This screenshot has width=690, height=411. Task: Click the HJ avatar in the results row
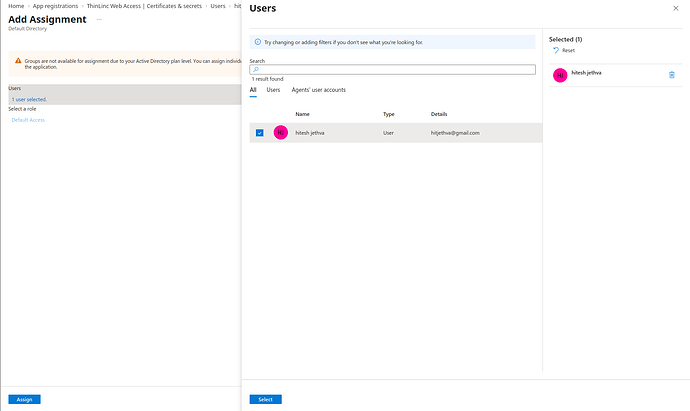[x=281, y=132]
